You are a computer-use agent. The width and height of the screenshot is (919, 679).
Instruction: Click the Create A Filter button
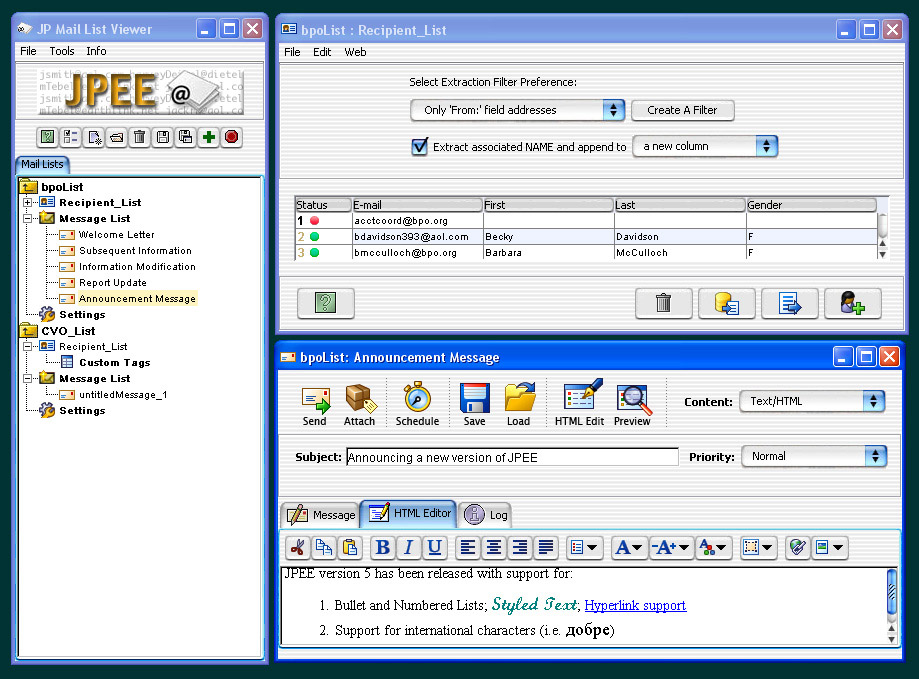pos(682,110)
